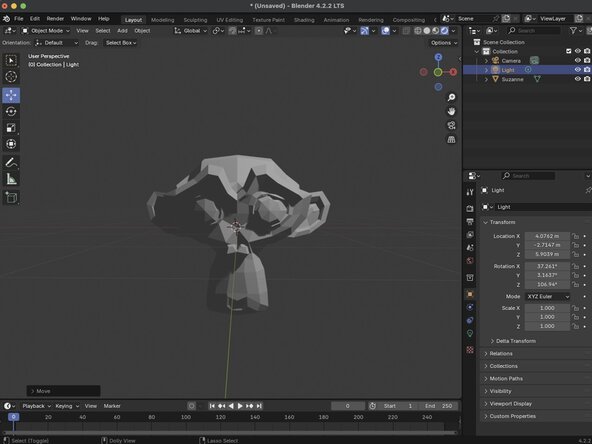Open the View Layer properties tab

470,234
